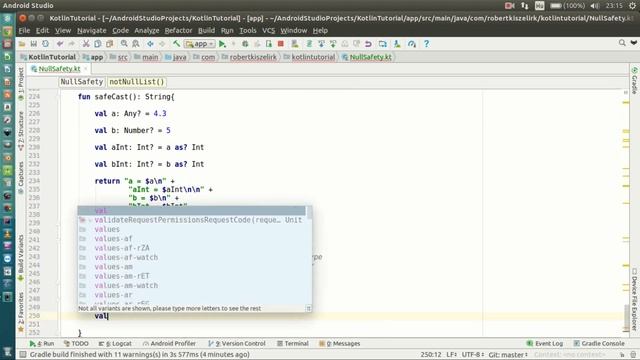The width and height of the screenshot is (640, 360).
Task: Copy selection toolbar icon
Action: click(98, 44)
